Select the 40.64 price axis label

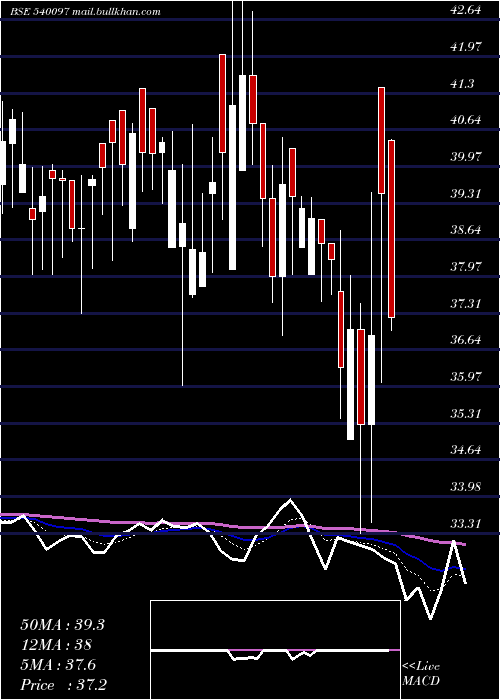click(466, 120)
